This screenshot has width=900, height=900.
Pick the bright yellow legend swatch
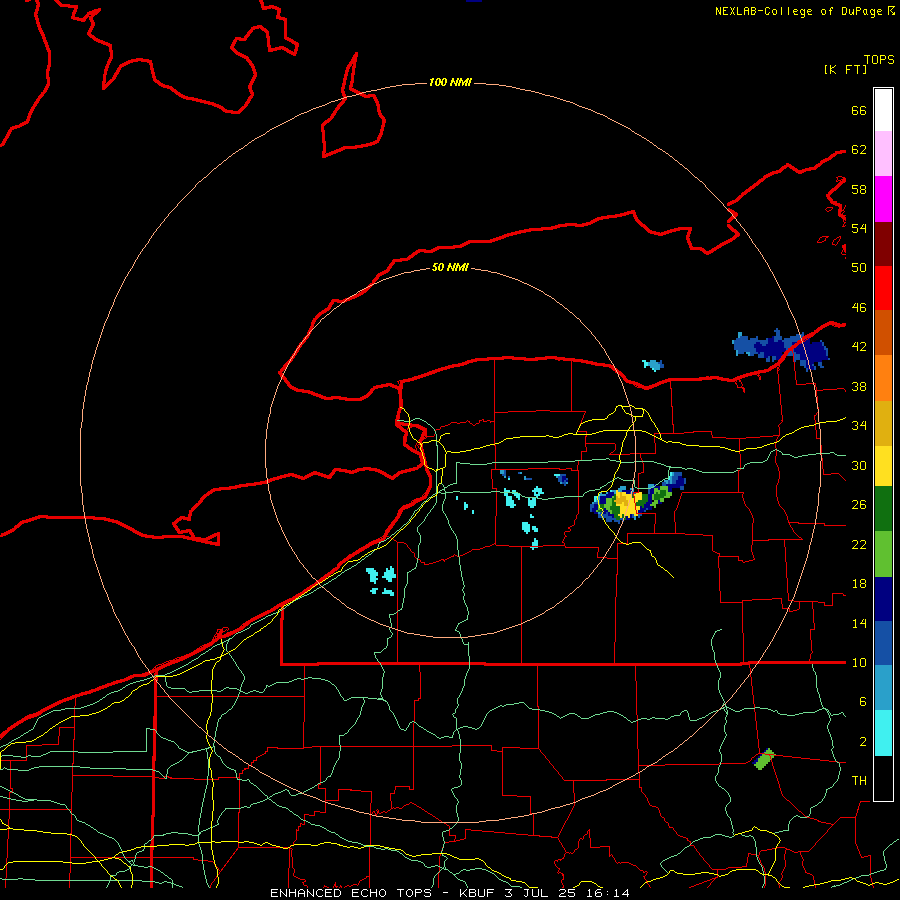[x=883, y=466]
